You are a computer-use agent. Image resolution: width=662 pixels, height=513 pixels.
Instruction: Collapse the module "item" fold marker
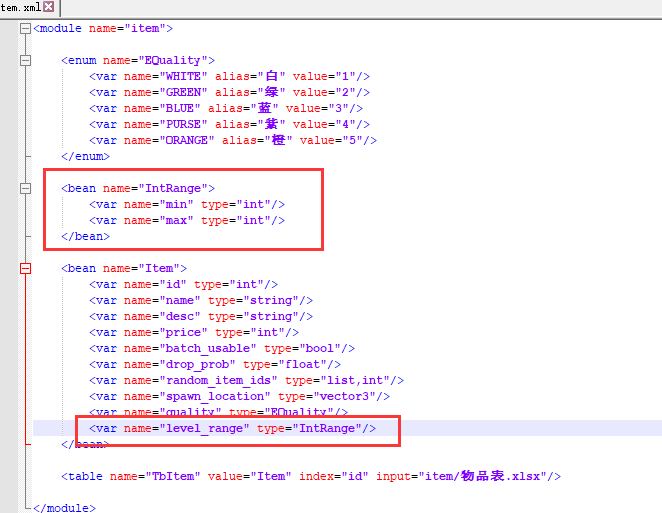tap(25, 28)
